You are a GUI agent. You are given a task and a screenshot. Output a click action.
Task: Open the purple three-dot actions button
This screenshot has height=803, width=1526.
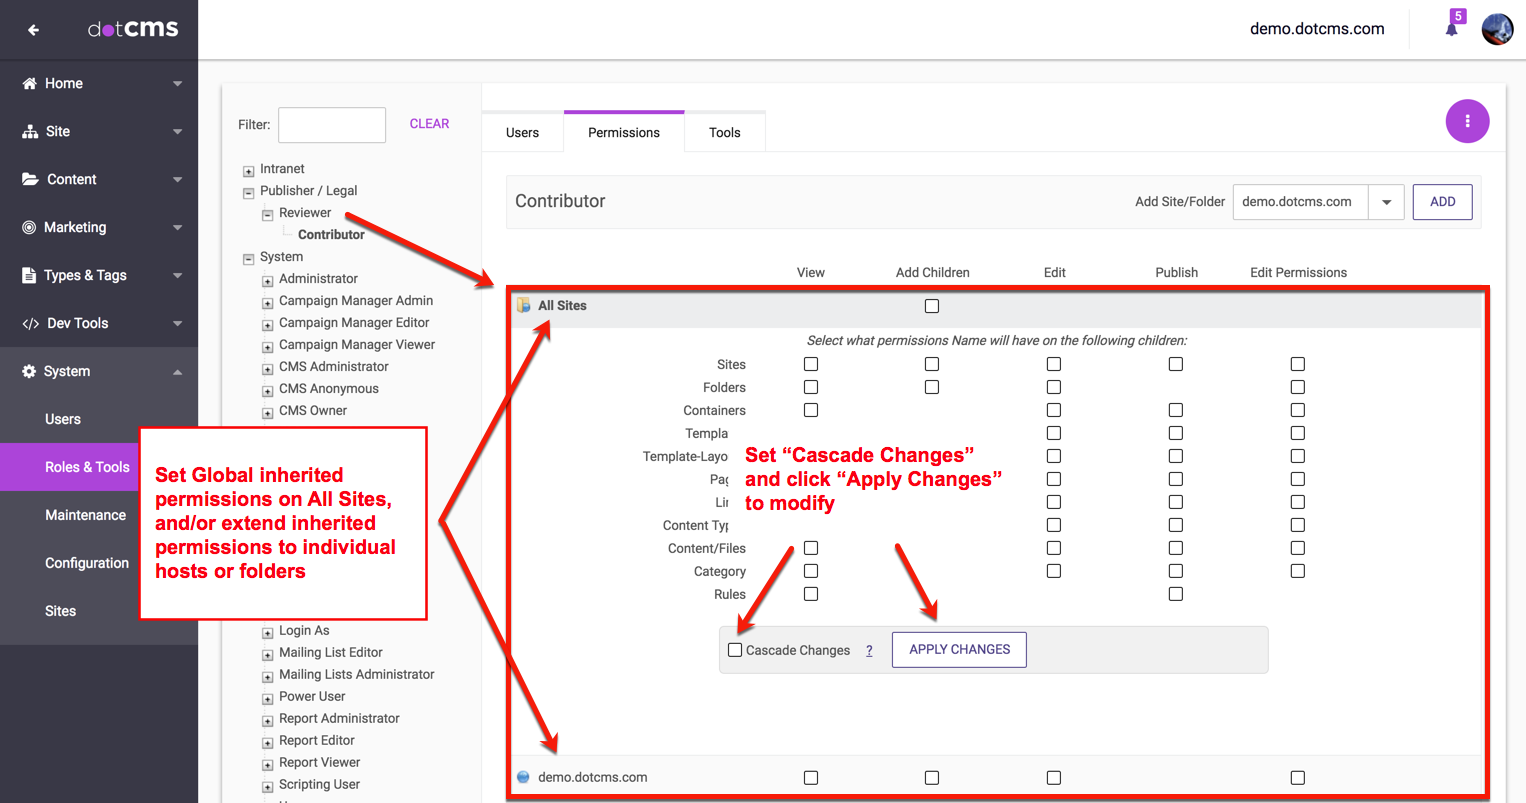point(1467,121)
